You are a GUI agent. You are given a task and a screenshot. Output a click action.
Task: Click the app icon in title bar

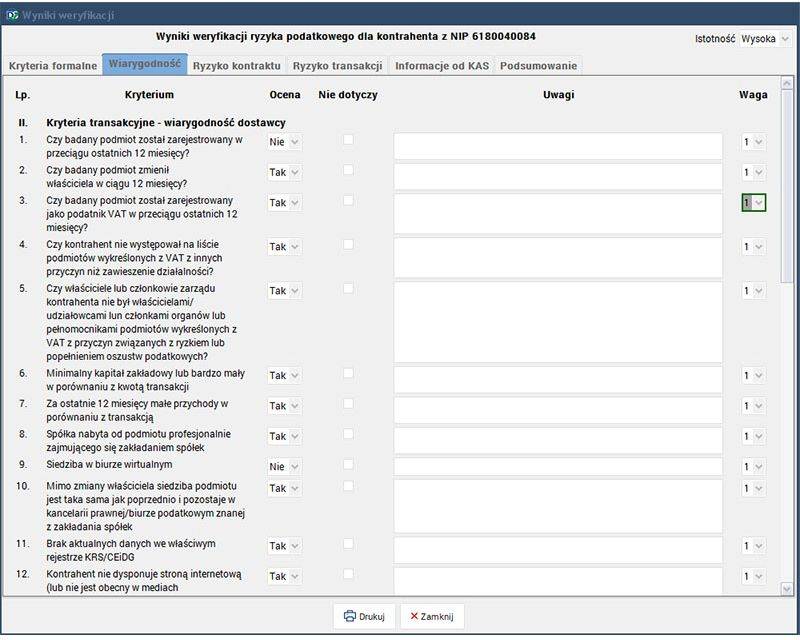[12, 15]
